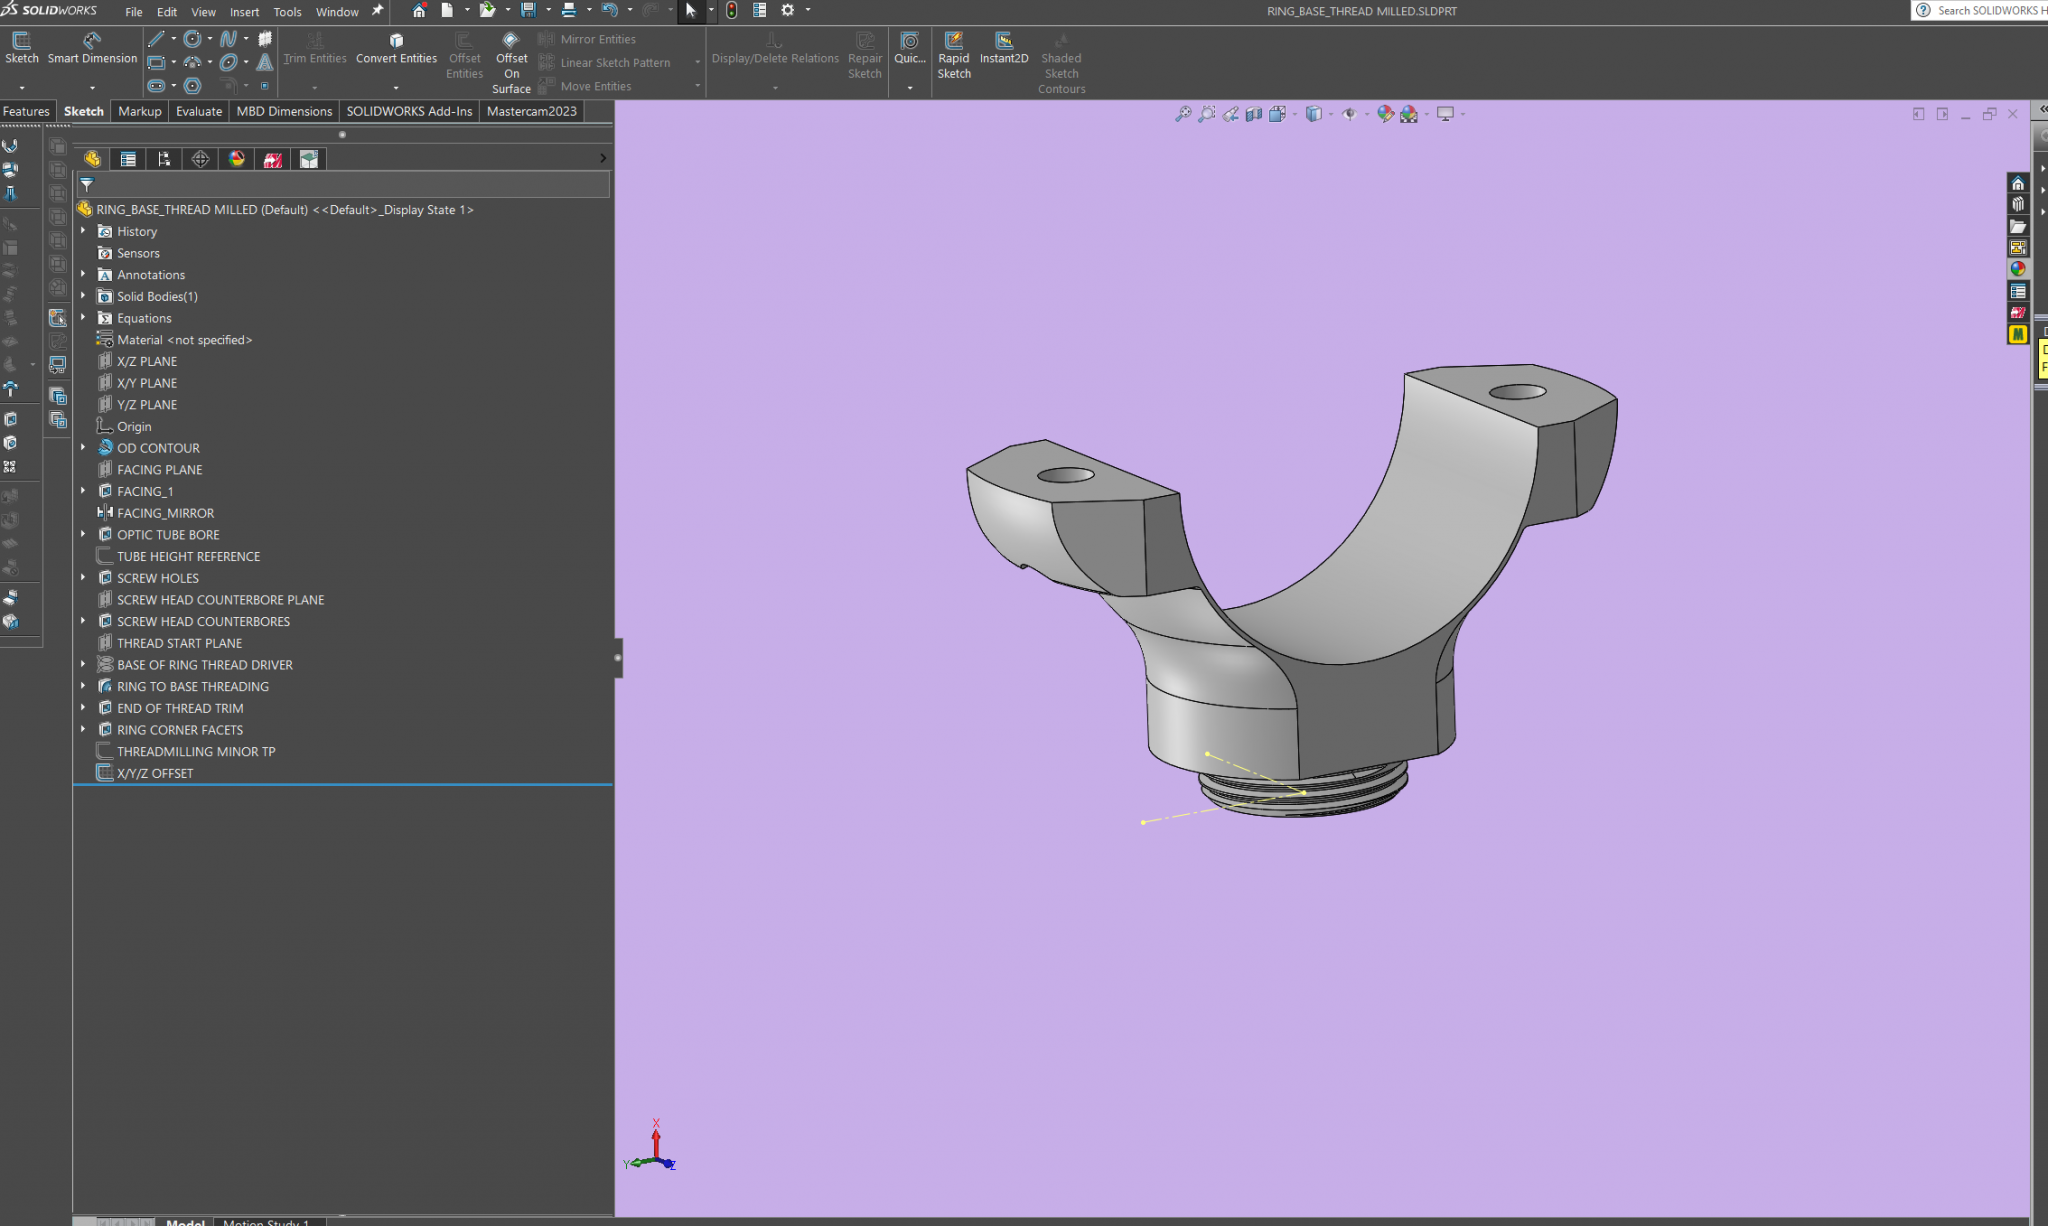This screenshot has height=1226, width=2048.
Task: Select the Straight Slot tool
Action: tap(156, 86)
